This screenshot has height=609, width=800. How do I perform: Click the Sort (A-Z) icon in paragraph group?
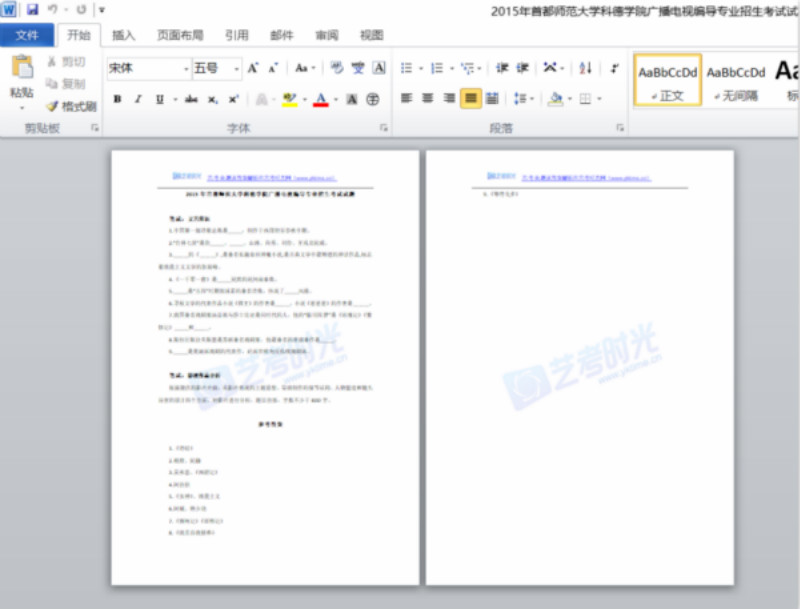click(x=586, y=68)
